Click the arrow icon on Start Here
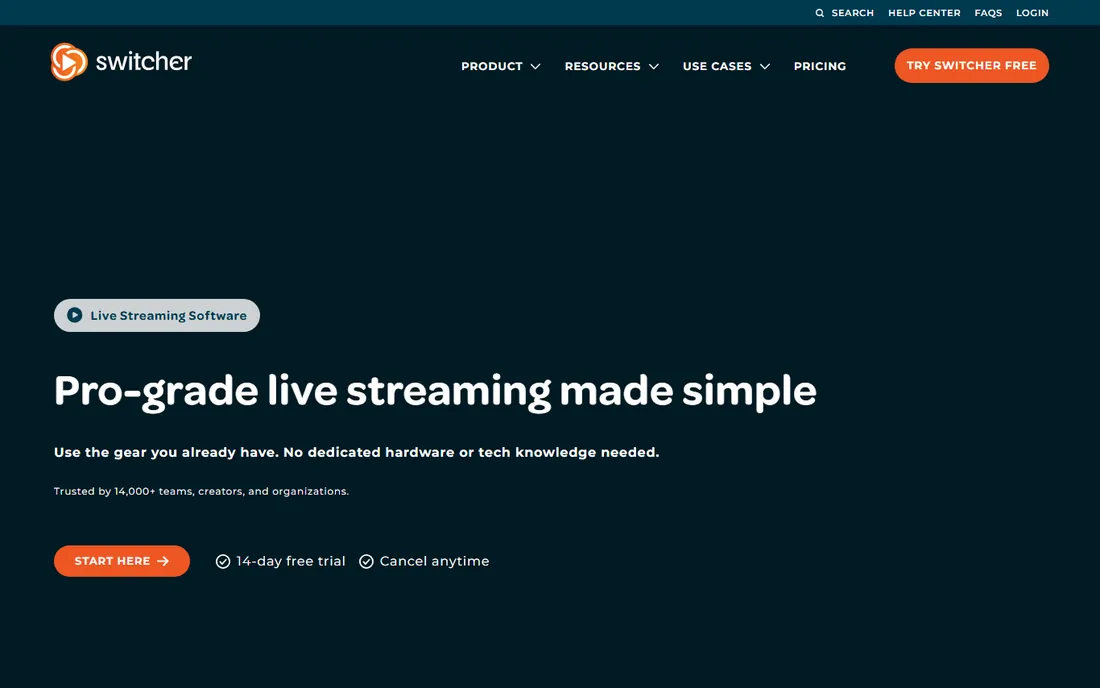Screen dimensions: 1100x688 [x=163, y=561]
